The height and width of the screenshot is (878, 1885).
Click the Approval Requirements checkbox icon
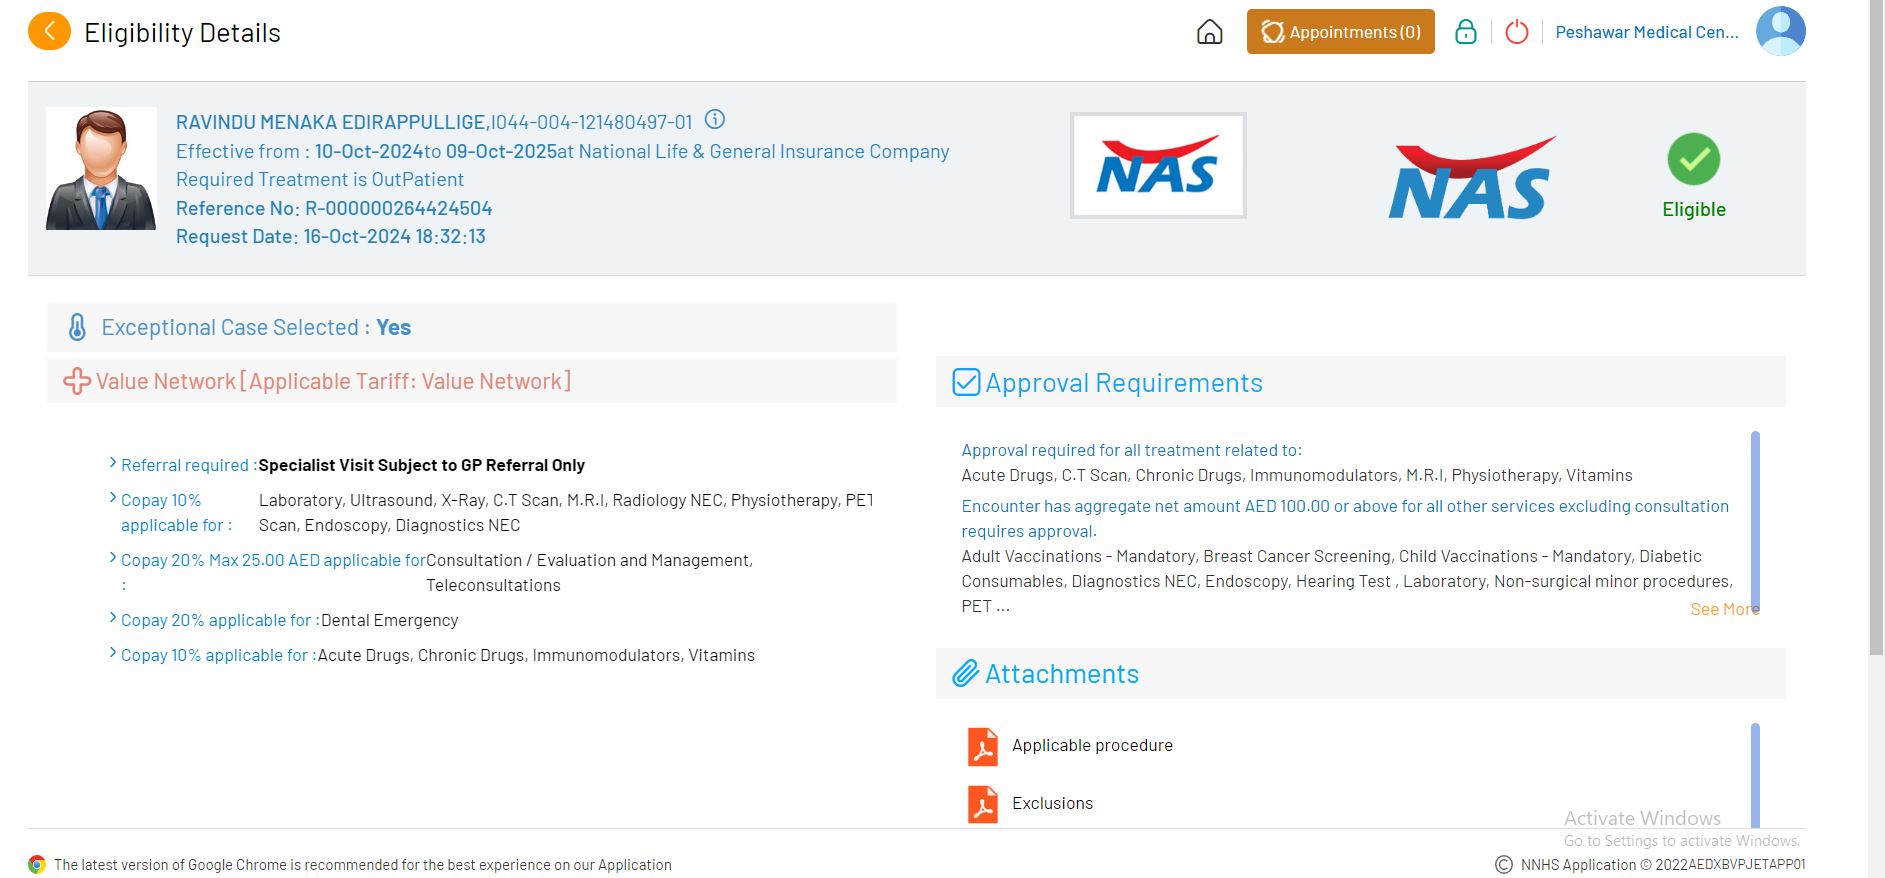click(966, 382)
